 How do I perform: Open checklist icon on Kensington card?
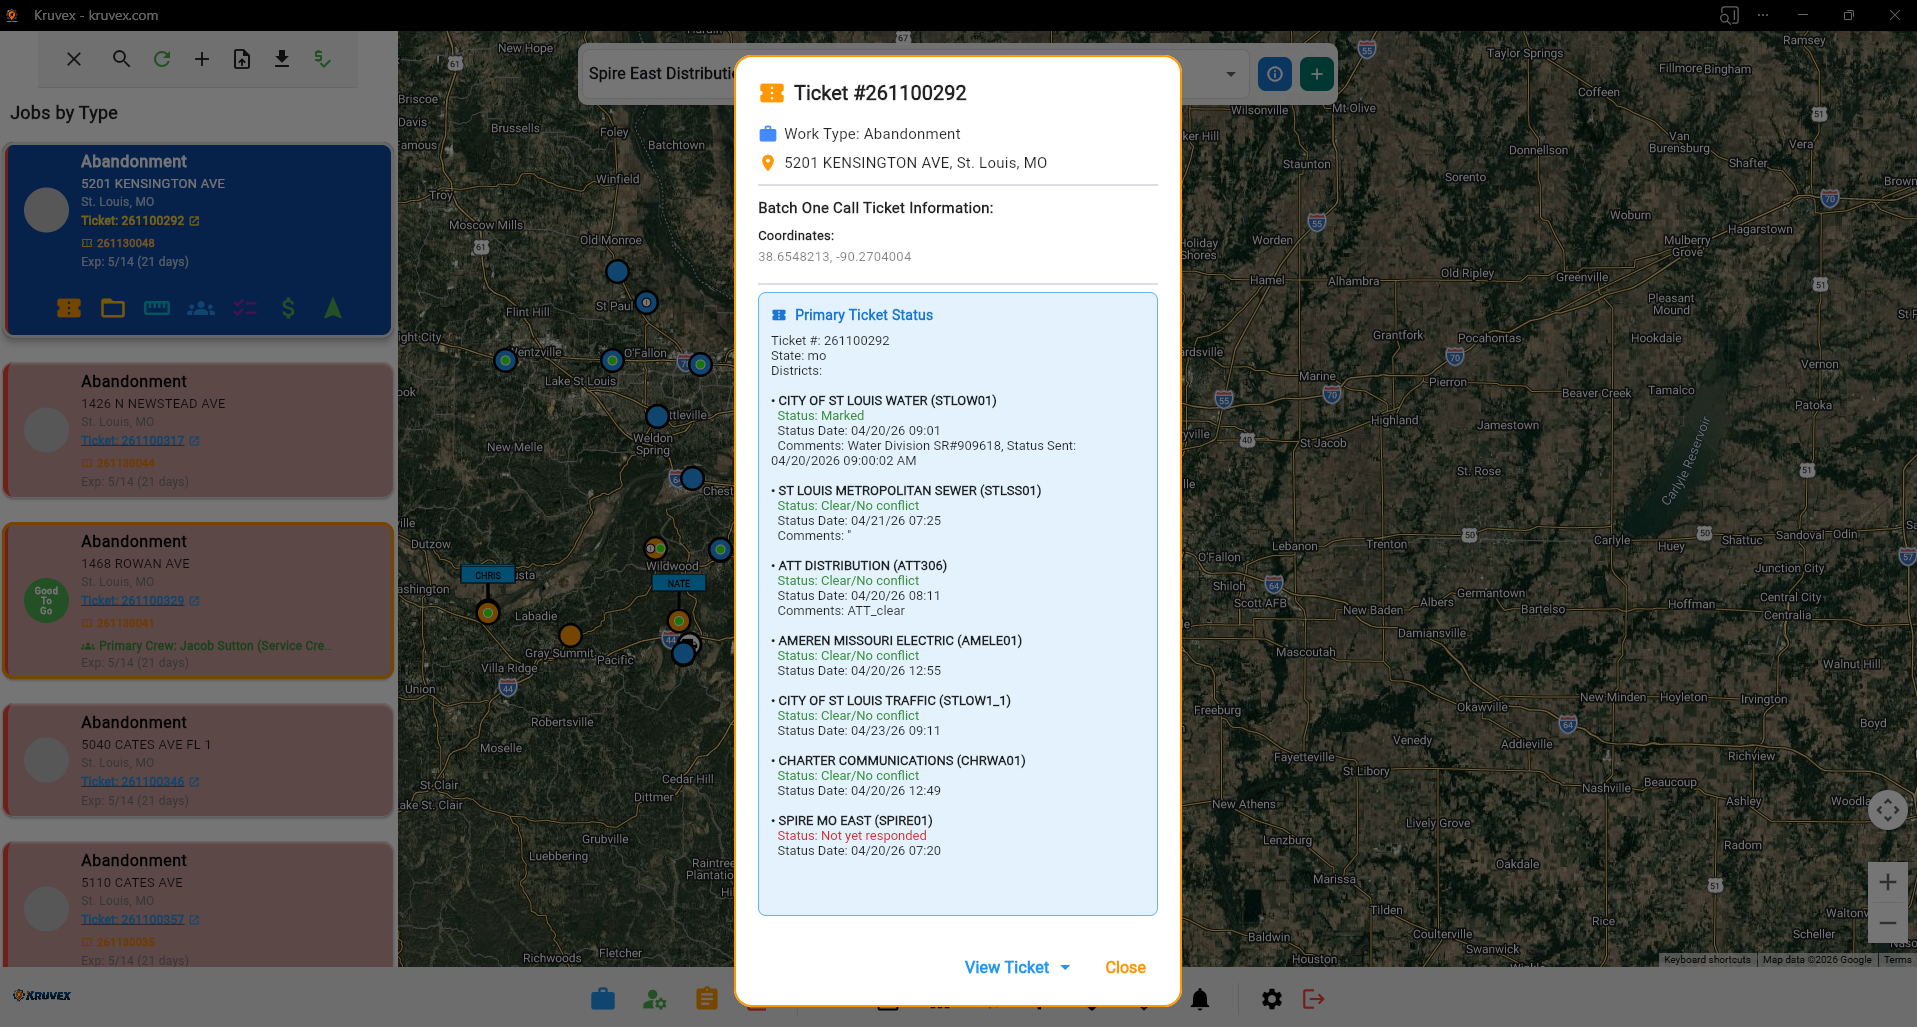[x=245, y=308]
